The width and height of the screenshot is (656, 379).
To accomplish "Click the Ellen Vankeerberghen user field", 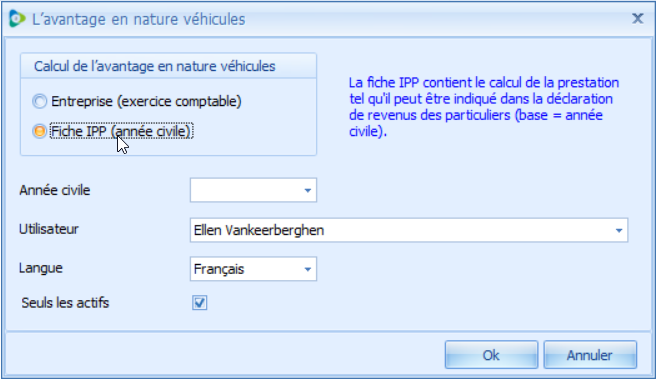I will pos(401,230).
